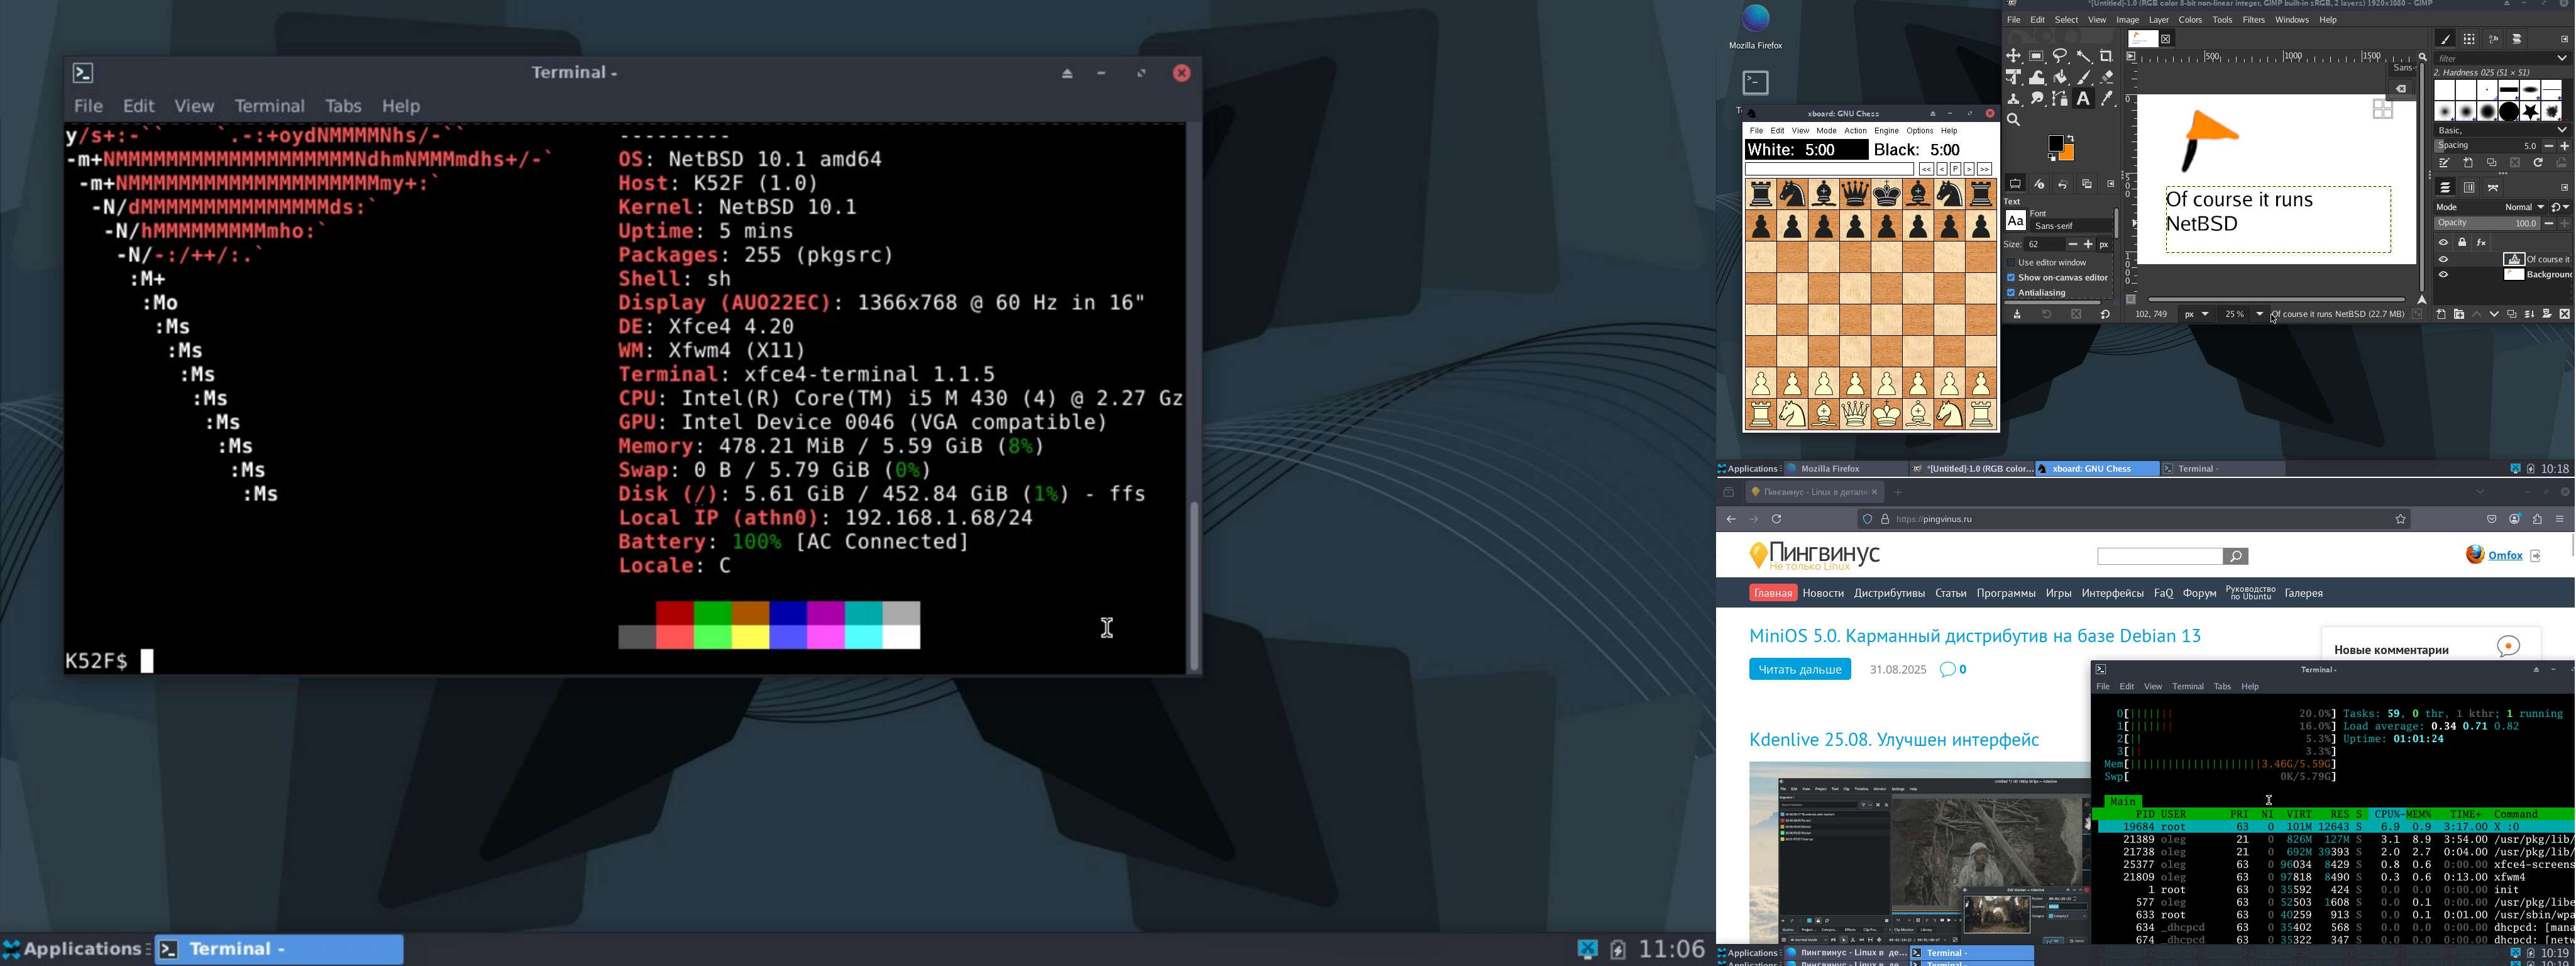Viewport: 2576px width, 966px height.
Task: Open the Filters menu in GIMP
Action: tap(2254, 20)
